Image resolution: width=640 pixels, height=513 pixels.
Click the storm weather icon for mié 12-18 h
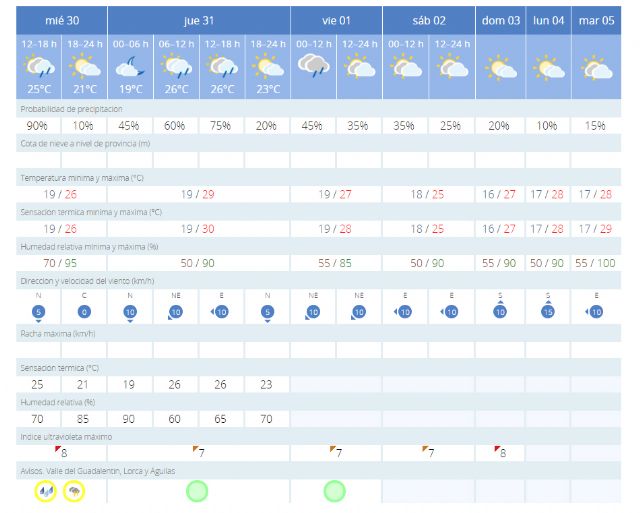coord(39,68)
